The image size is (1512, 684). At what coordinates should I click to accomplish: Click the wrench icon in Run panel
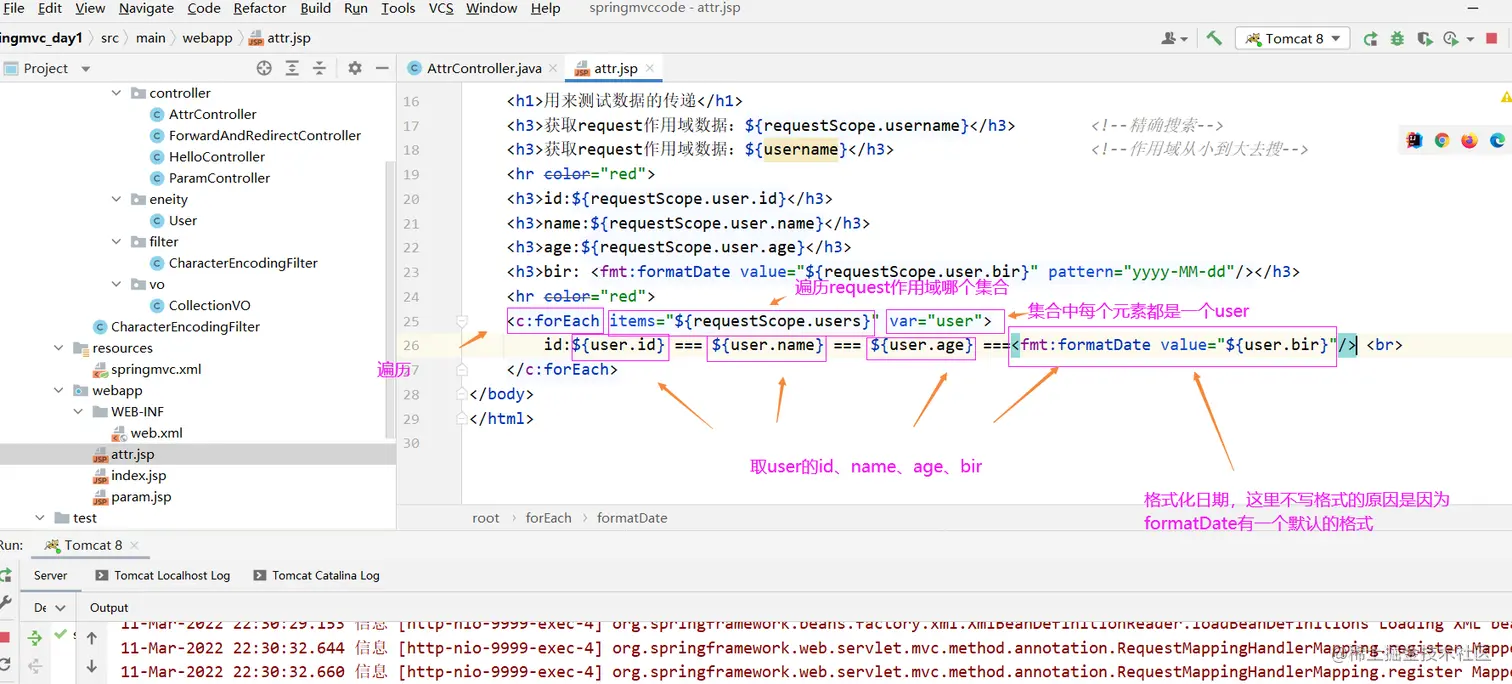[4, 603]
